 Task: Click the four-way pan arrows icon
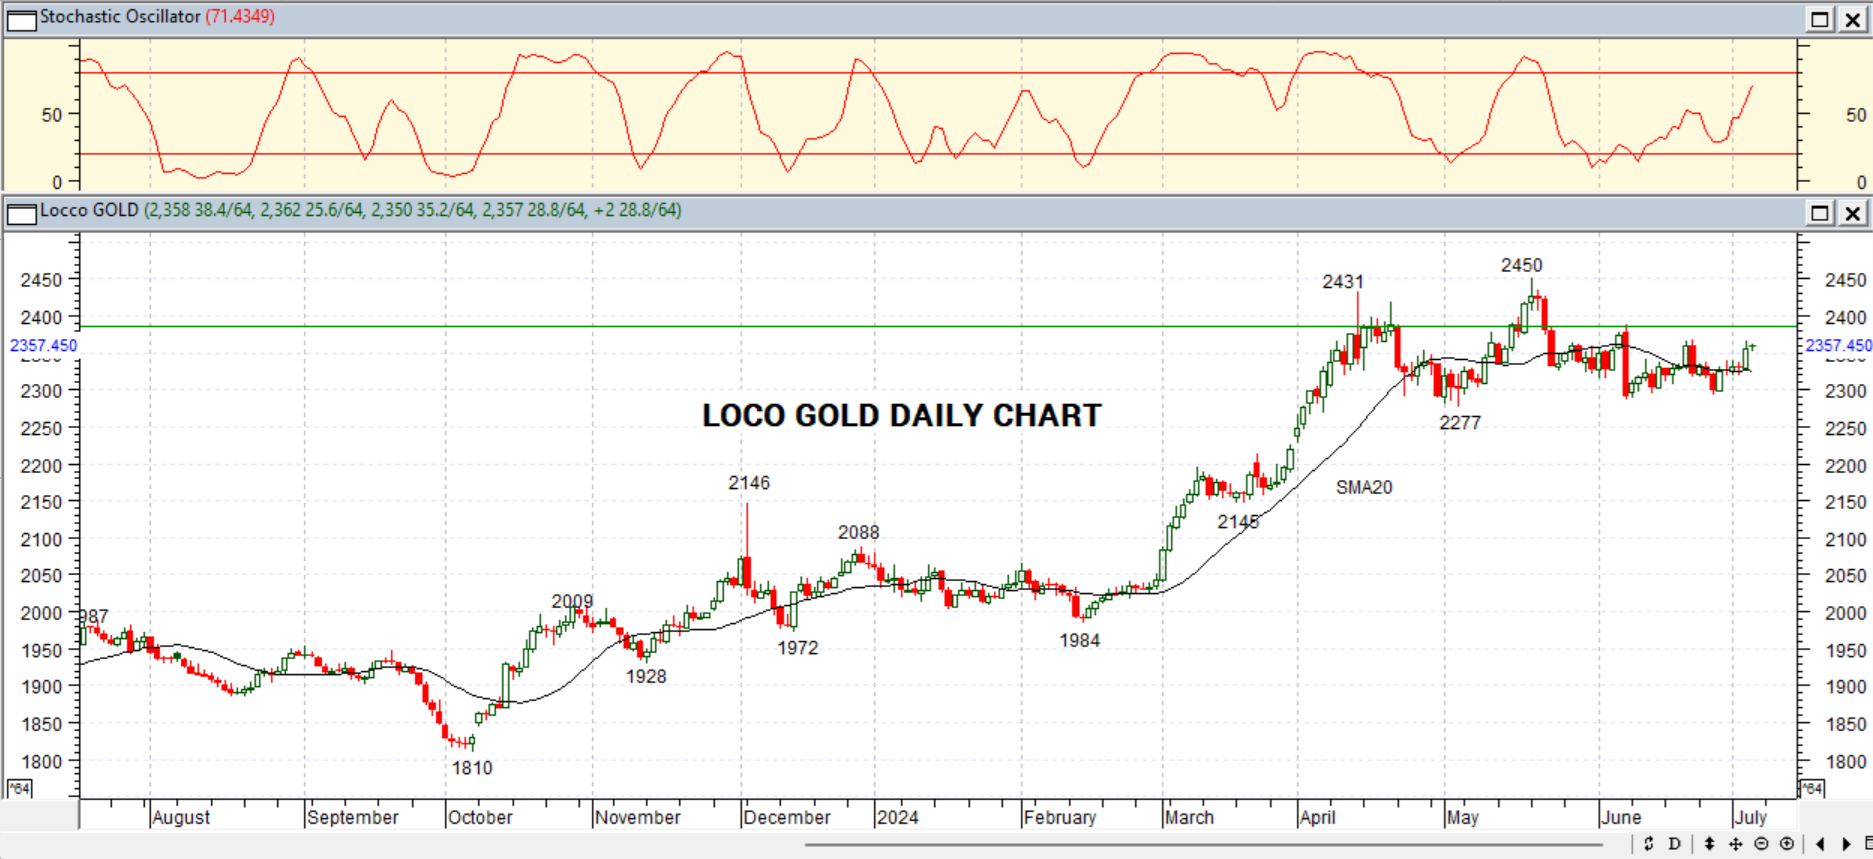coord(1736,844)
